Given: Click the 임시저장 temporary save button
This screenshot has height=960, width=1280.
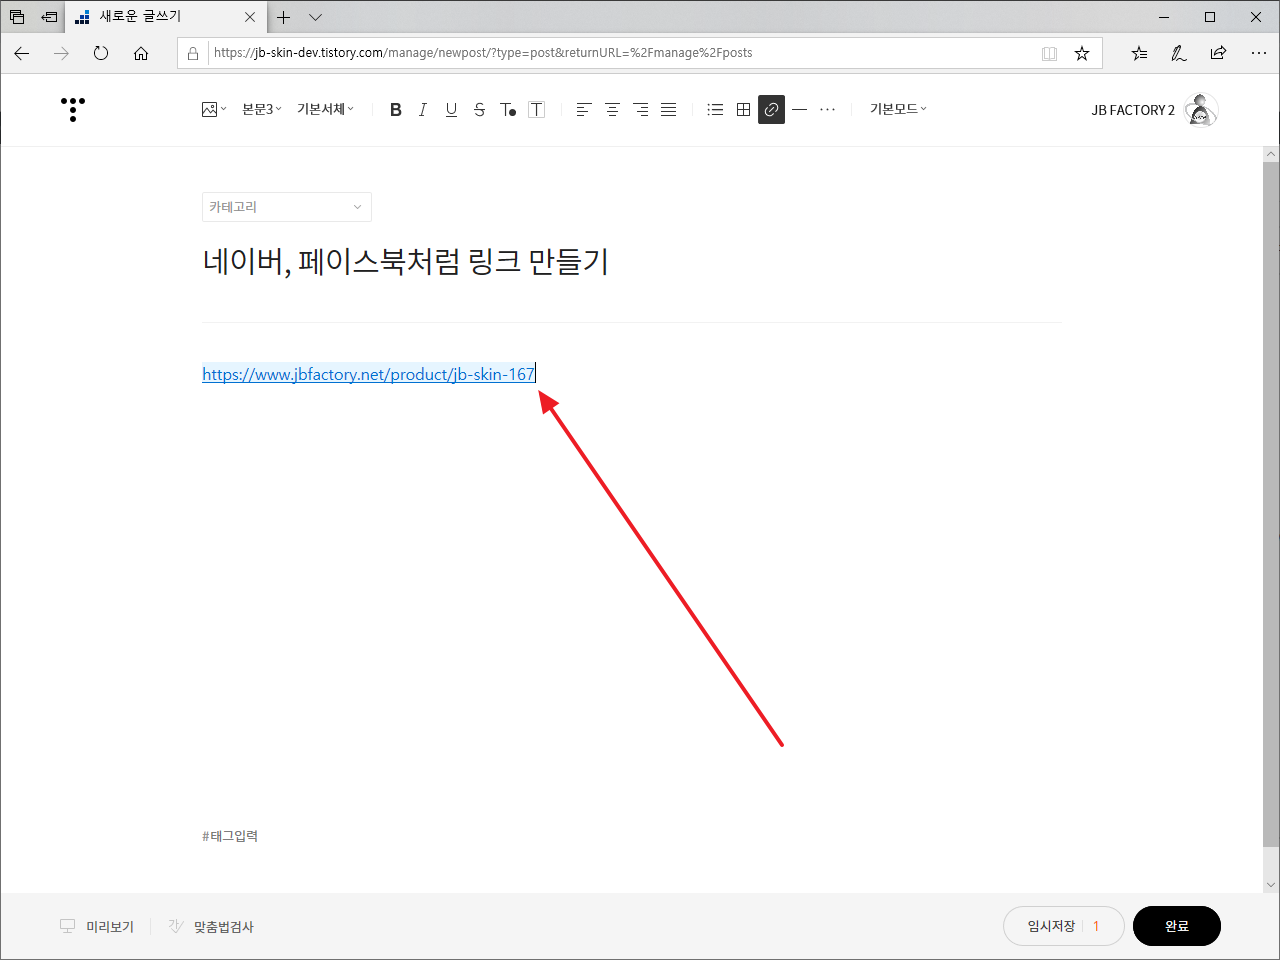Looking at the screenshot, I should (x=1051, y=926).
